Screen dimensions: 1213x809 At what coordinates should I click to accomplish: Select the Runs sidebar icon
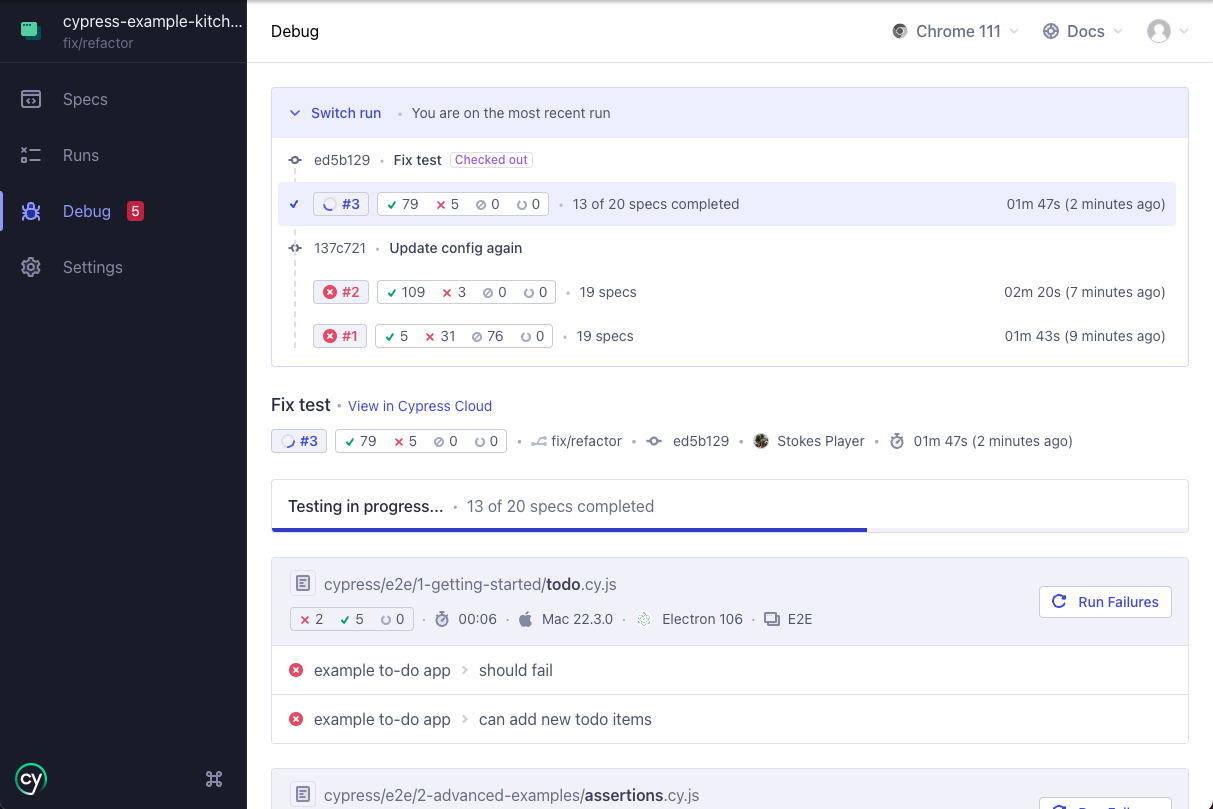81,155
